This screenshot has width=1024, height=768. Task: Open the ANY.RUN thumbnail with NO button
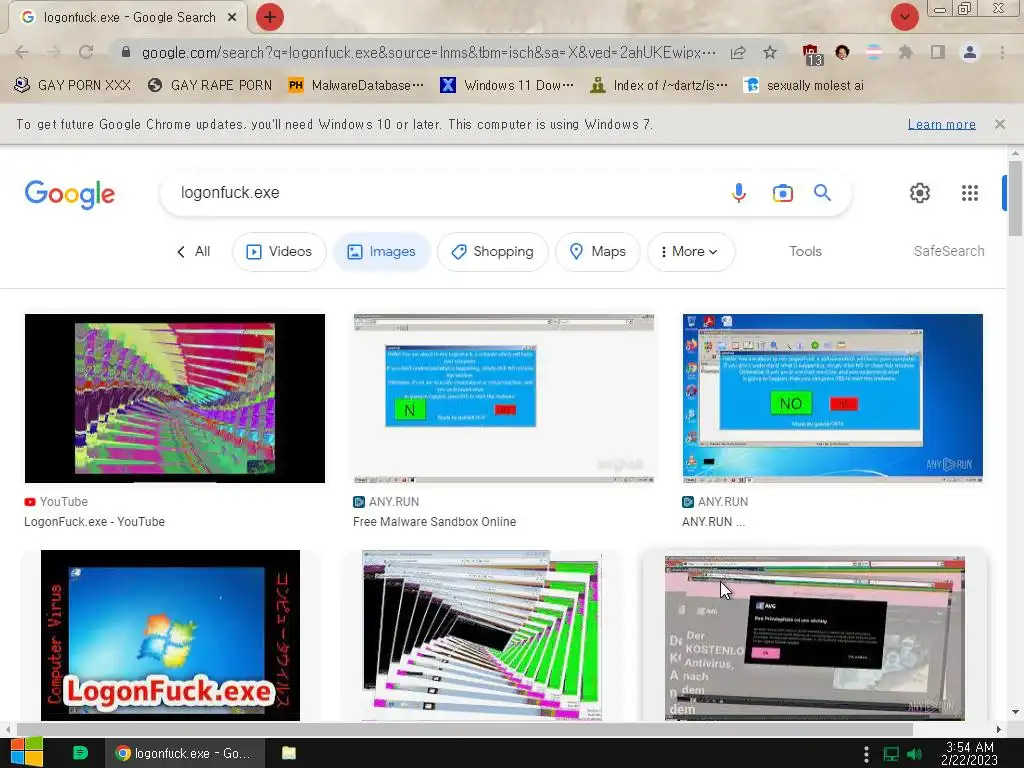click(833, 398)
